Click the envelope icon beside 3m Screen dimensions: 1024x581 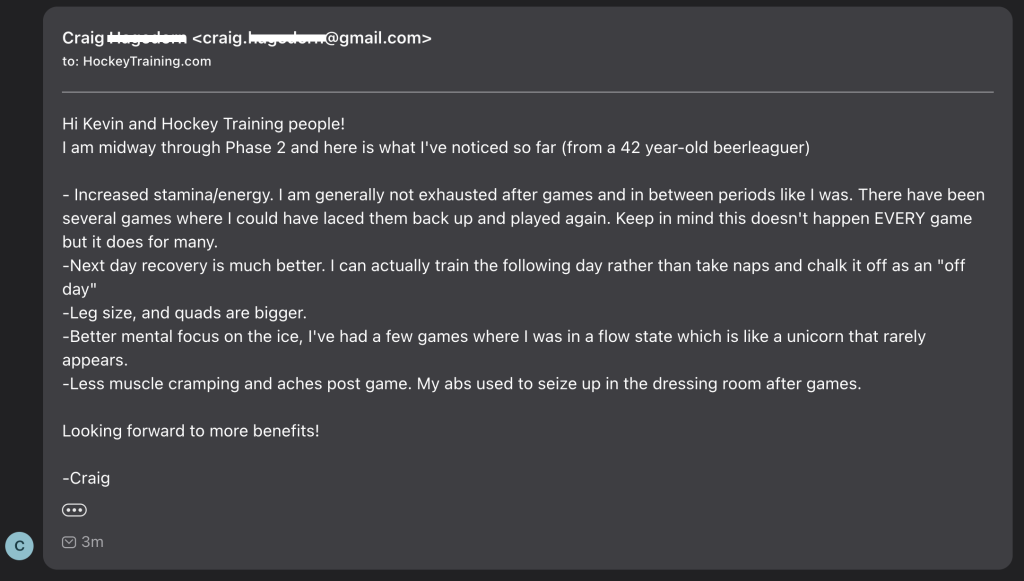point(69,542)
